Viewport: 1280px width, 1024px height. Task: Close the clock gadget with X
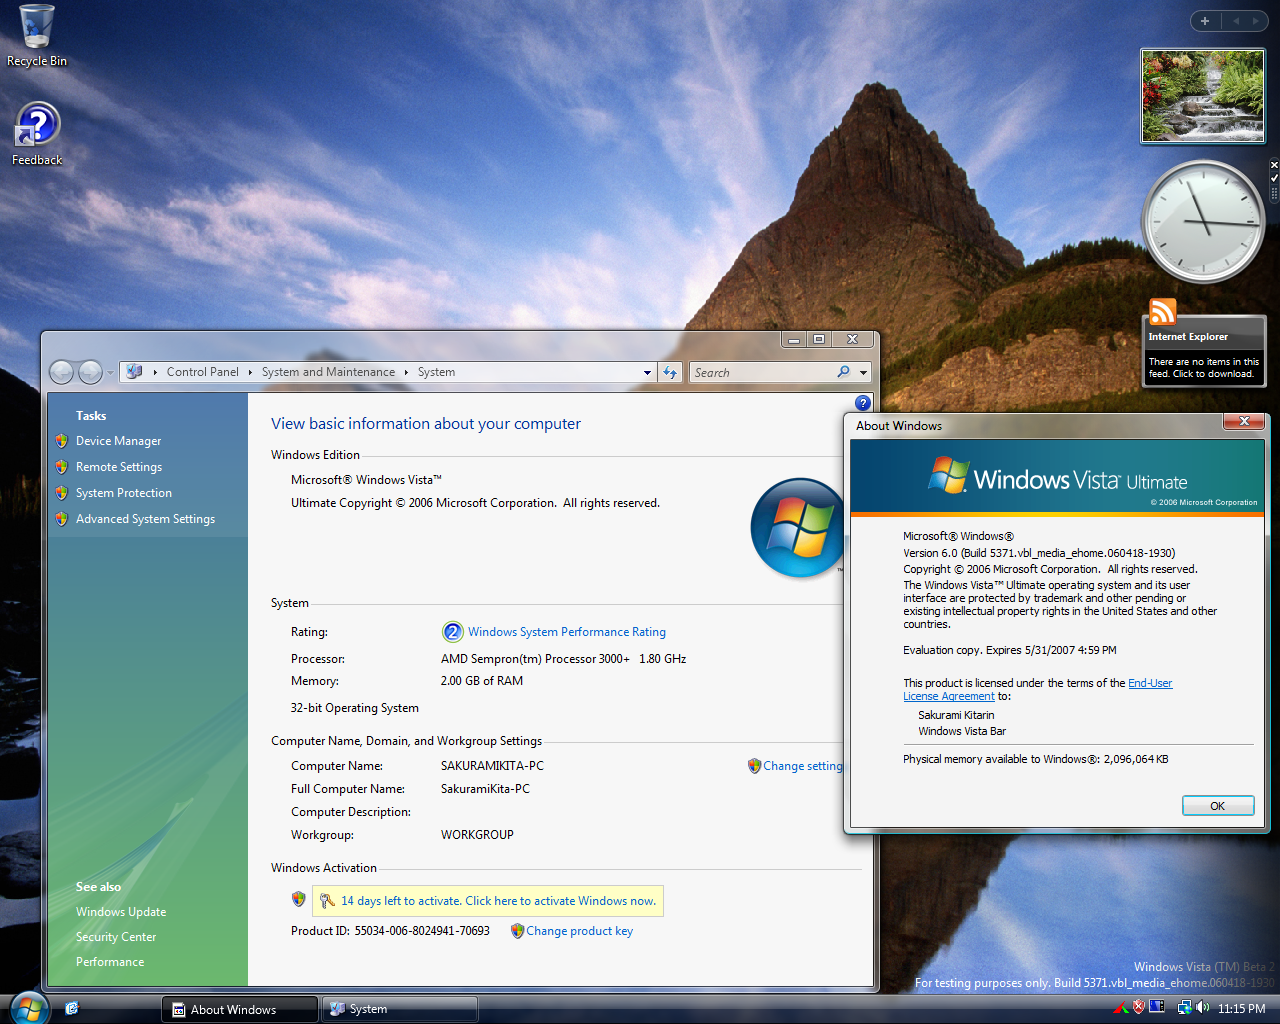pyautogui.click(x=1274, y=165)
